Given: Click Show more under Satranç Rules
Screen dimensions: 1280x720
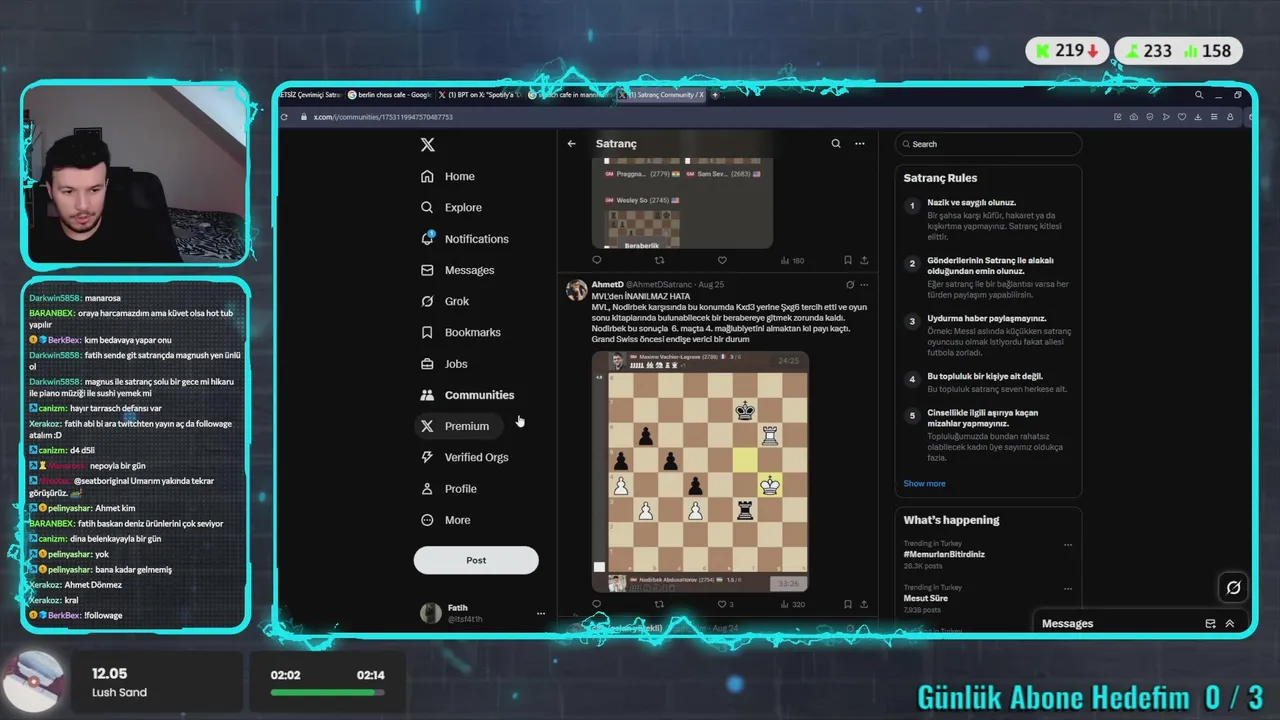Looking at the screenshot, I should pos(924,483).
